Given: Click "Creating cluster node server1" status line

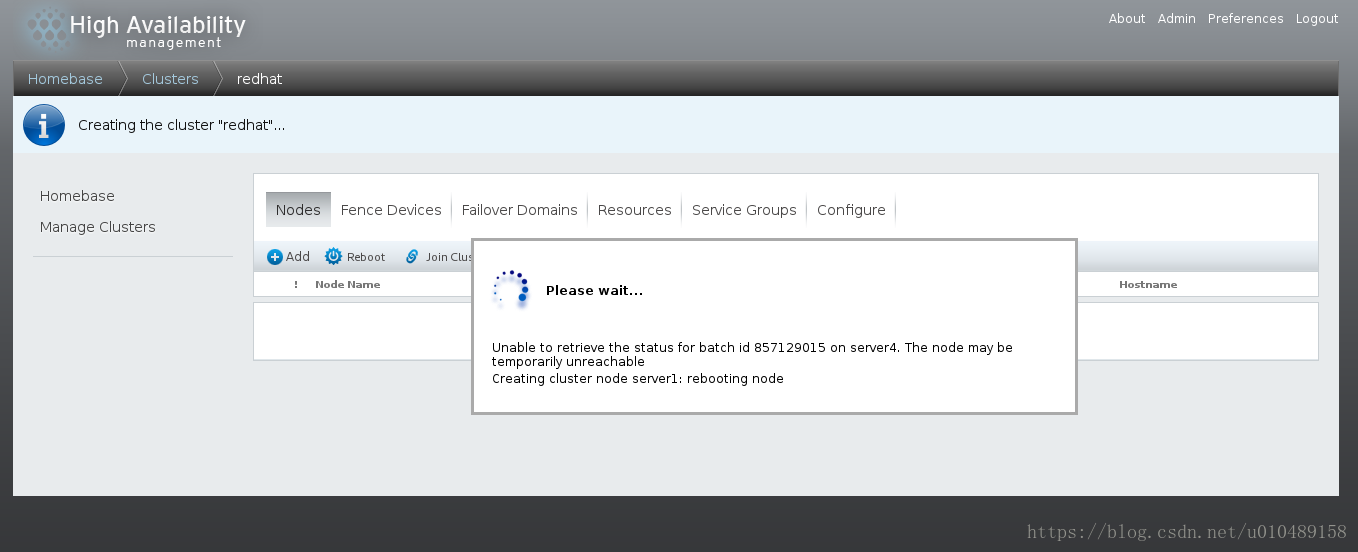Looking at the screenshot, I should coord(638,379).
